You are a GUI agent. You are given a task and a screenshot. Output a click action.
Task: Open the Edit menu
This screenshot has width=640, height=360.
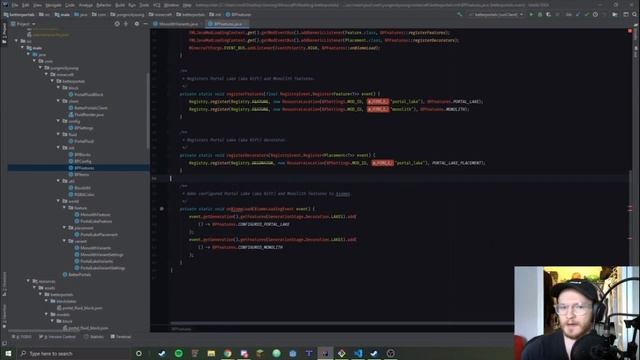pyautogui.click(x=25, y=5)
